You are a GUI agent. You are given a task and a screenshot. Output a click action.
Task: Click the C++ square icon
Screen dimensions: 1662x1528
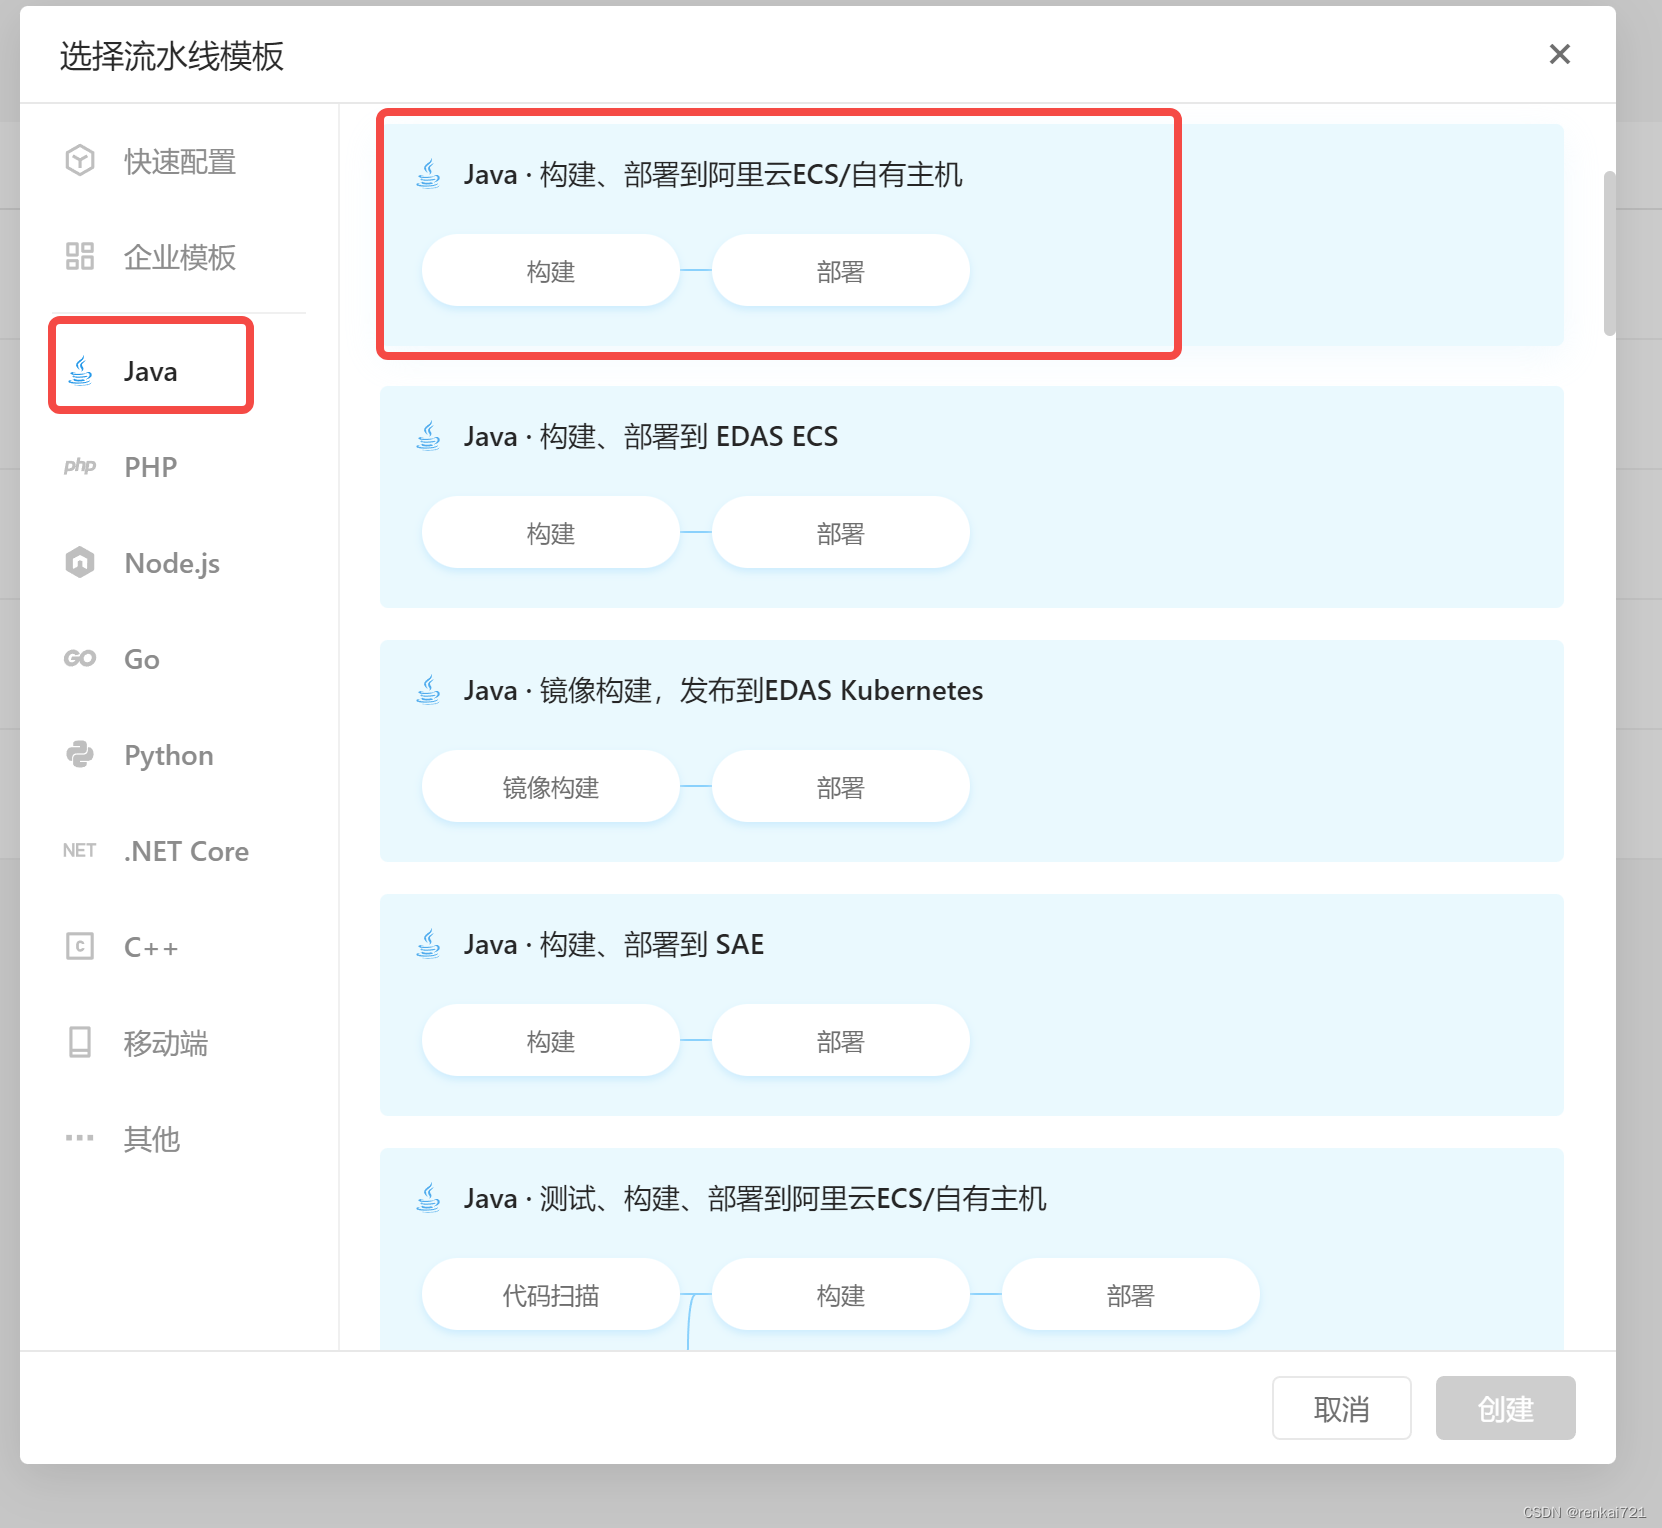80,946
